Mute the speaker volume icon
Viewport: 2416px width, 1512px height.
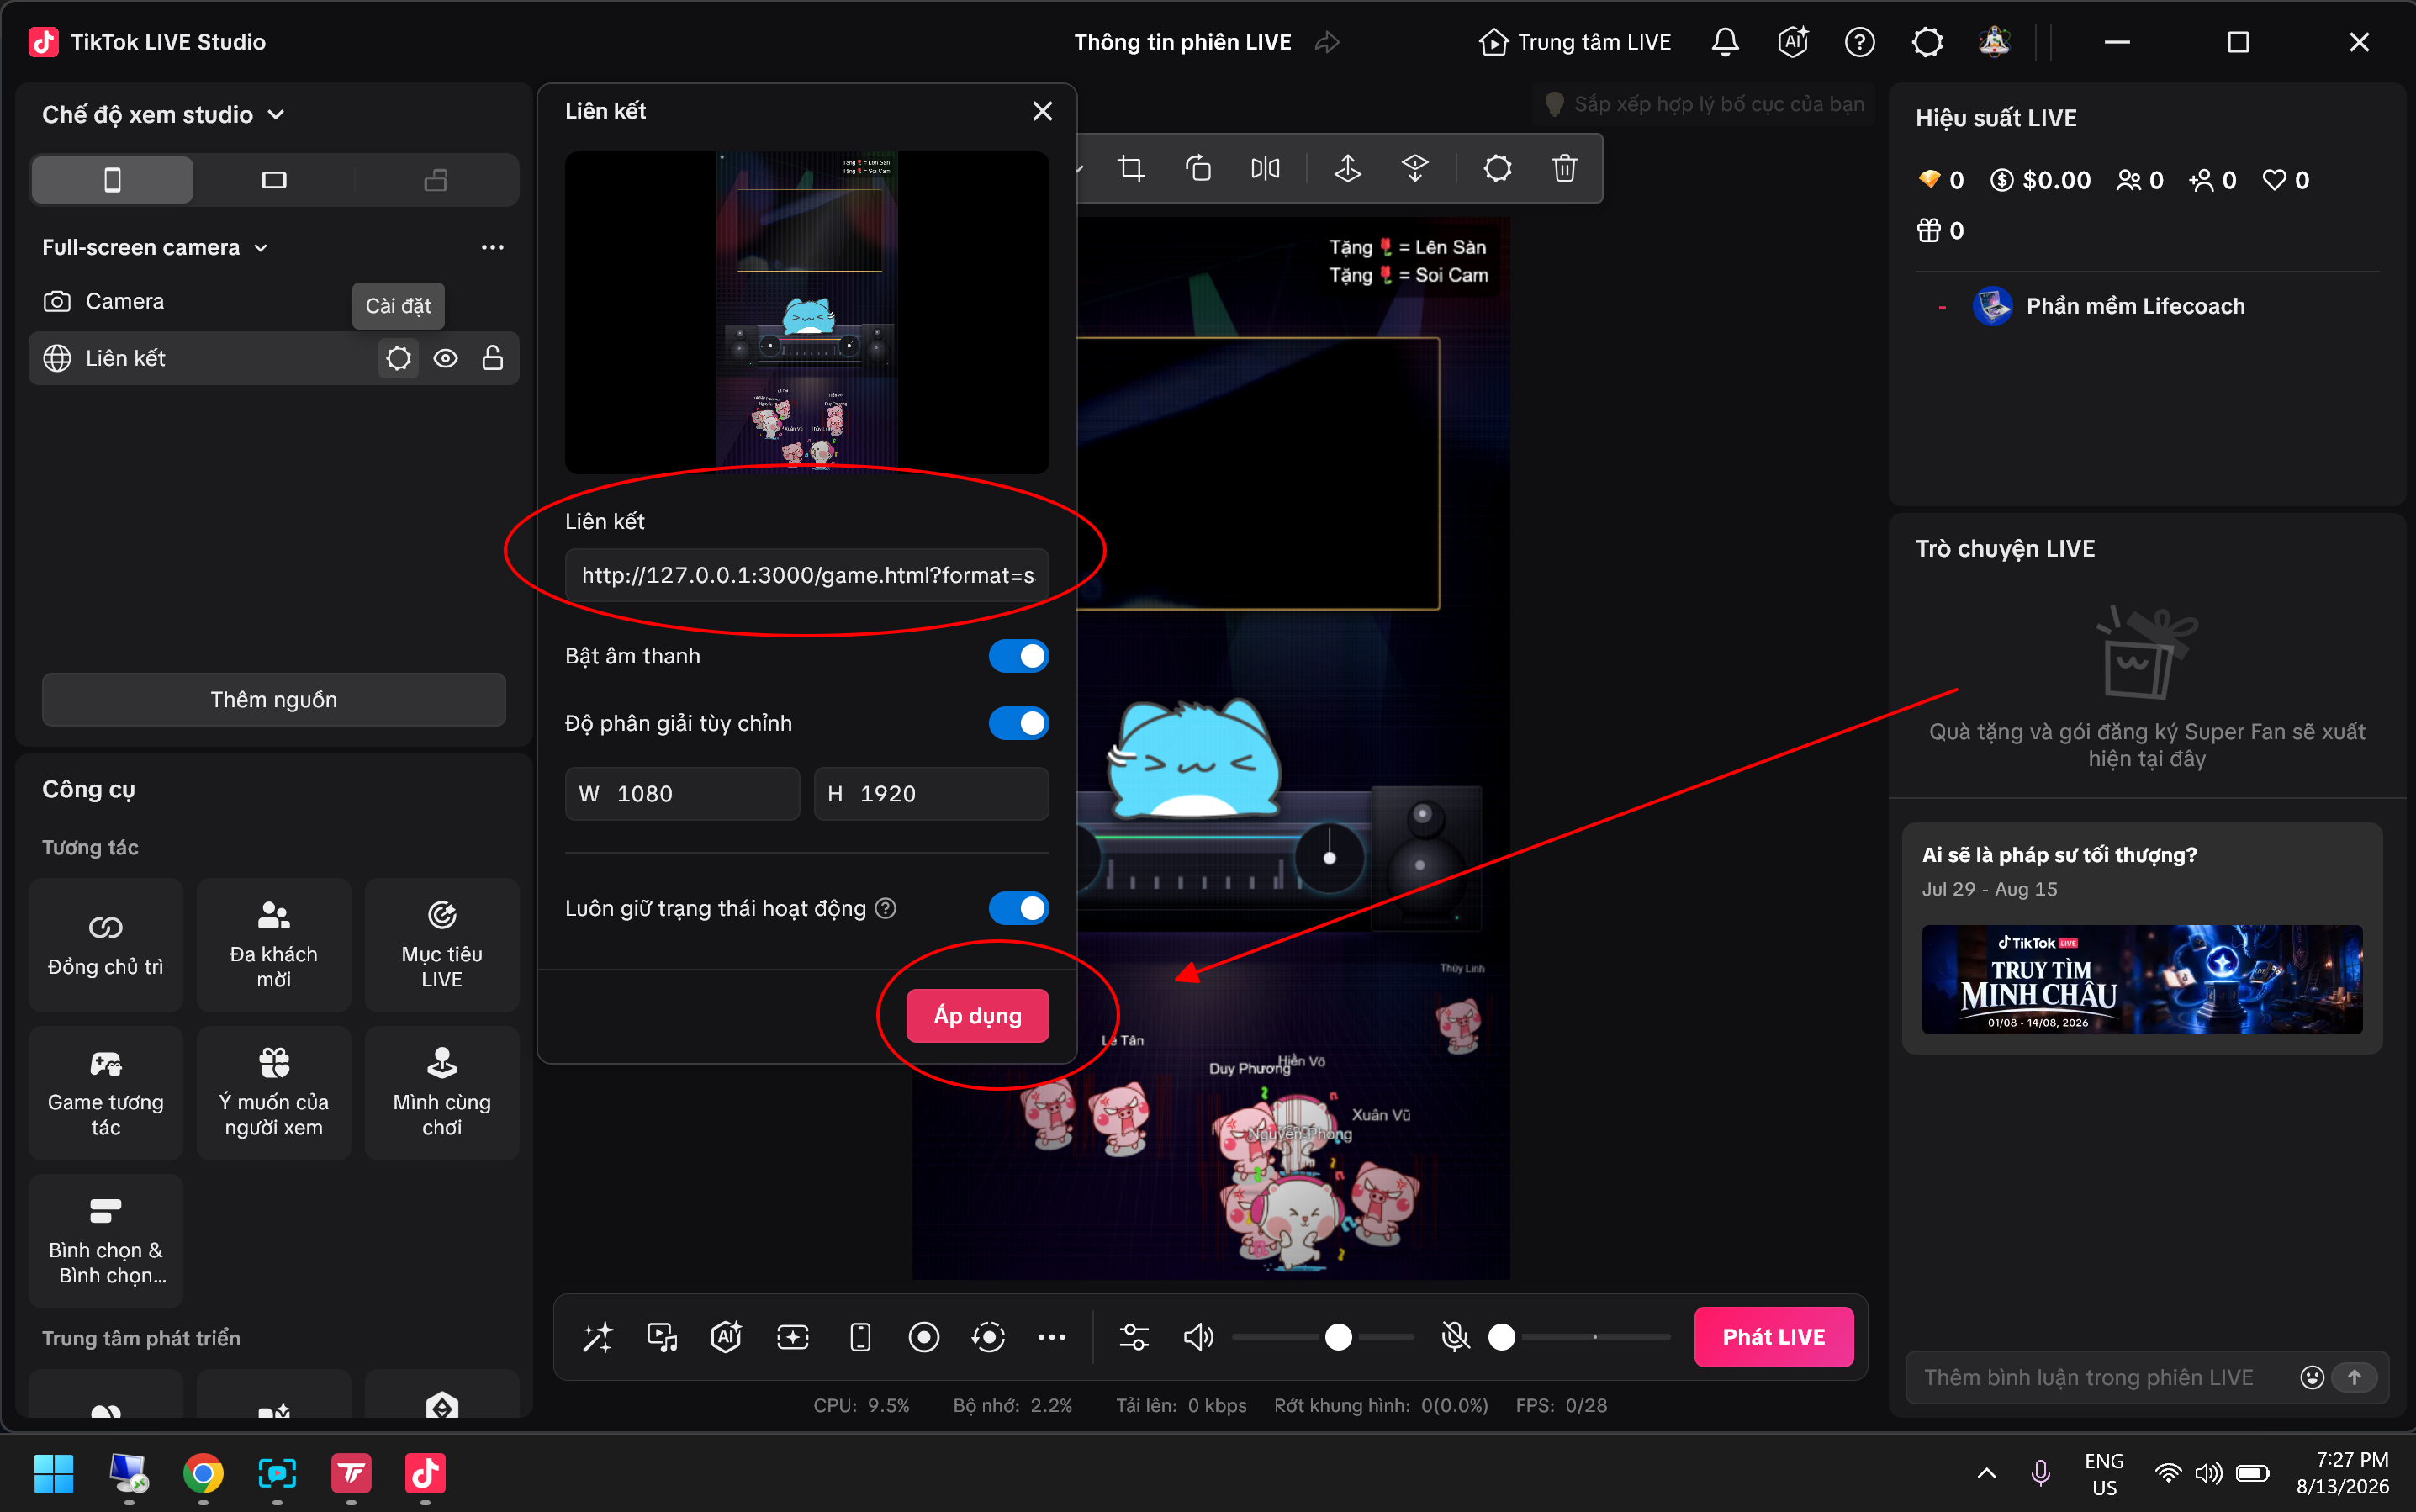1198,1337
